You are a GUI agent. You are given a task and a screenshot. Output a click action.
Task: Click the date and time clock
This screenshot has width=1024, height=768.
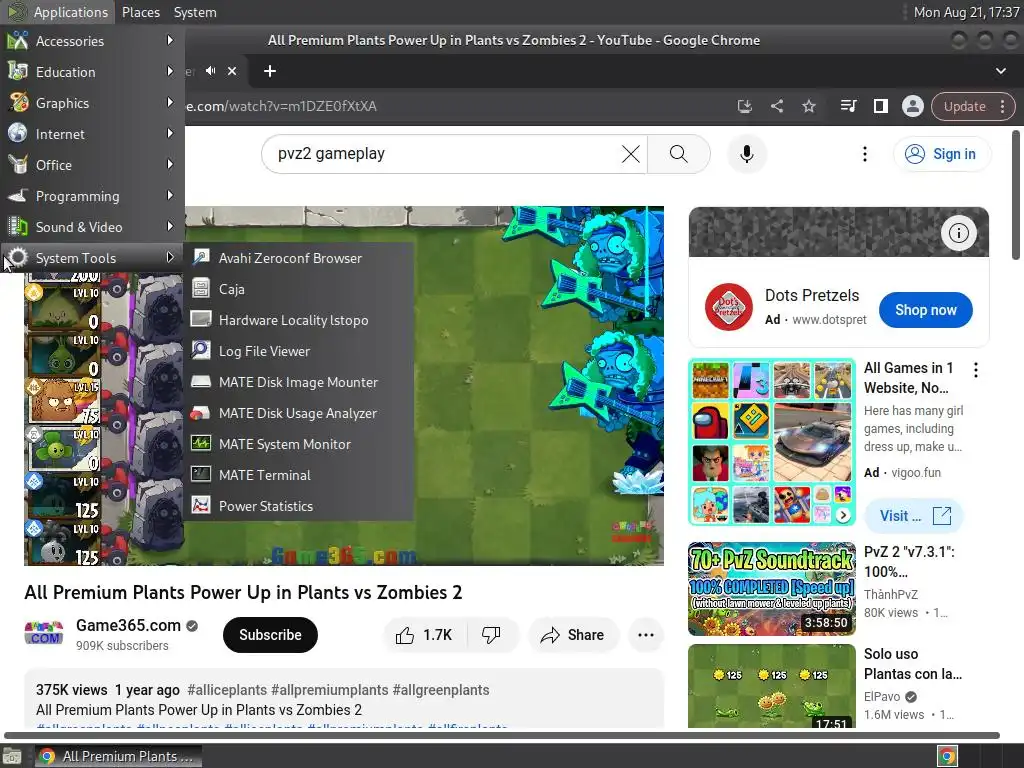[966, 12]
